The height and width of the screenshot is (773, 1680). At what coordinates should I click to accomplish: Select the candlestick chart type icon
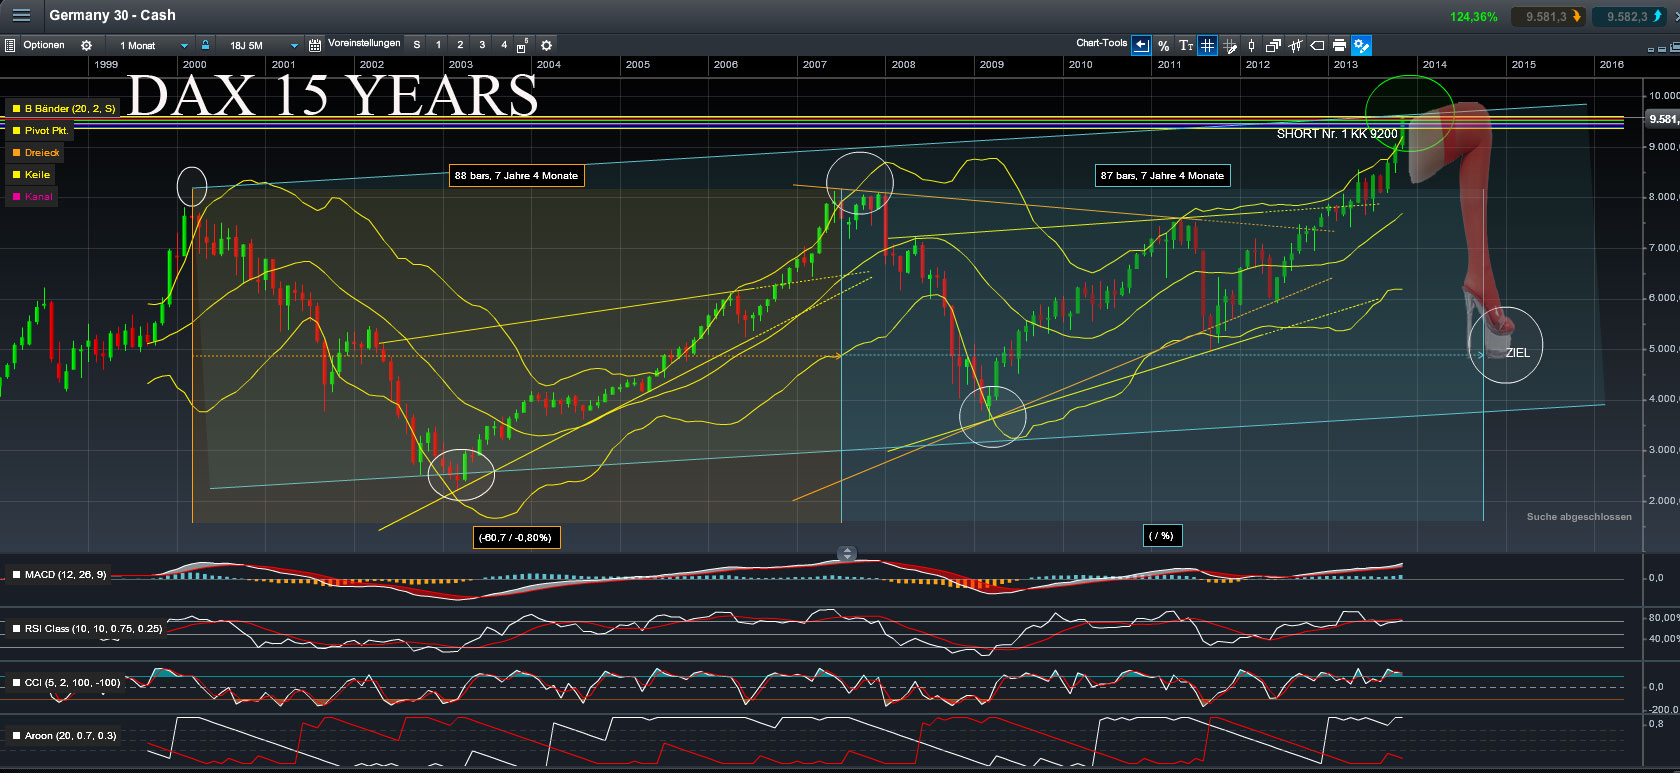click(x=1251, y=45)
